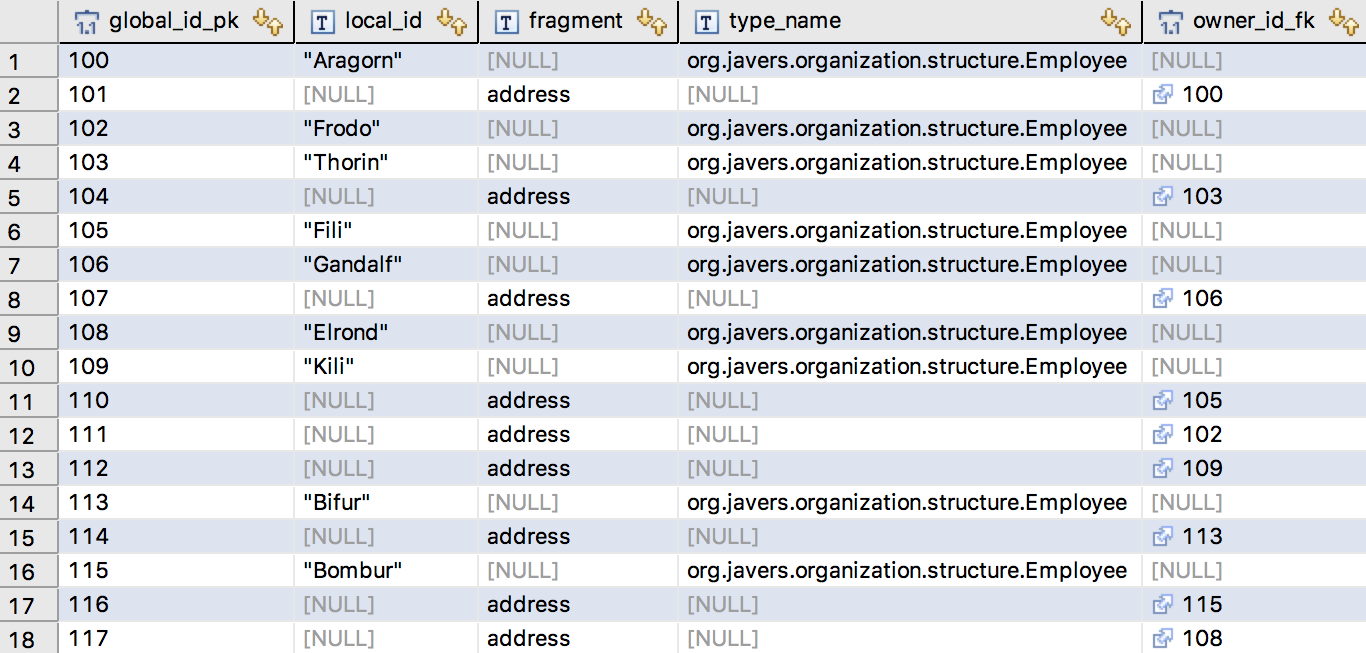Click the local_id text type icon
Viewport: 1366px width, 653px height.
(323, 21)
